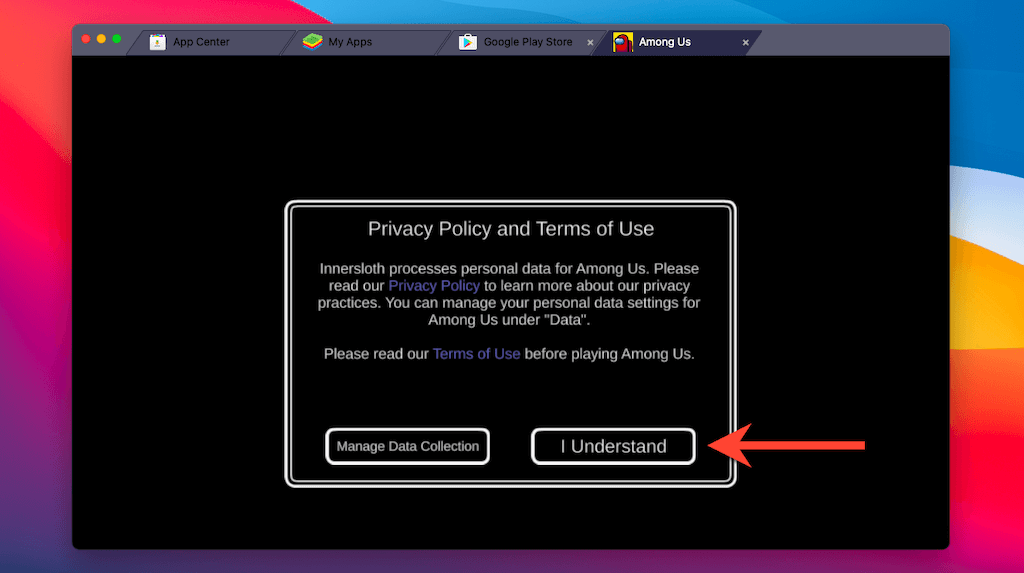
Task: Click the Google Play Store tab icon
Action: pyautogui.click(x=468, y=42)
